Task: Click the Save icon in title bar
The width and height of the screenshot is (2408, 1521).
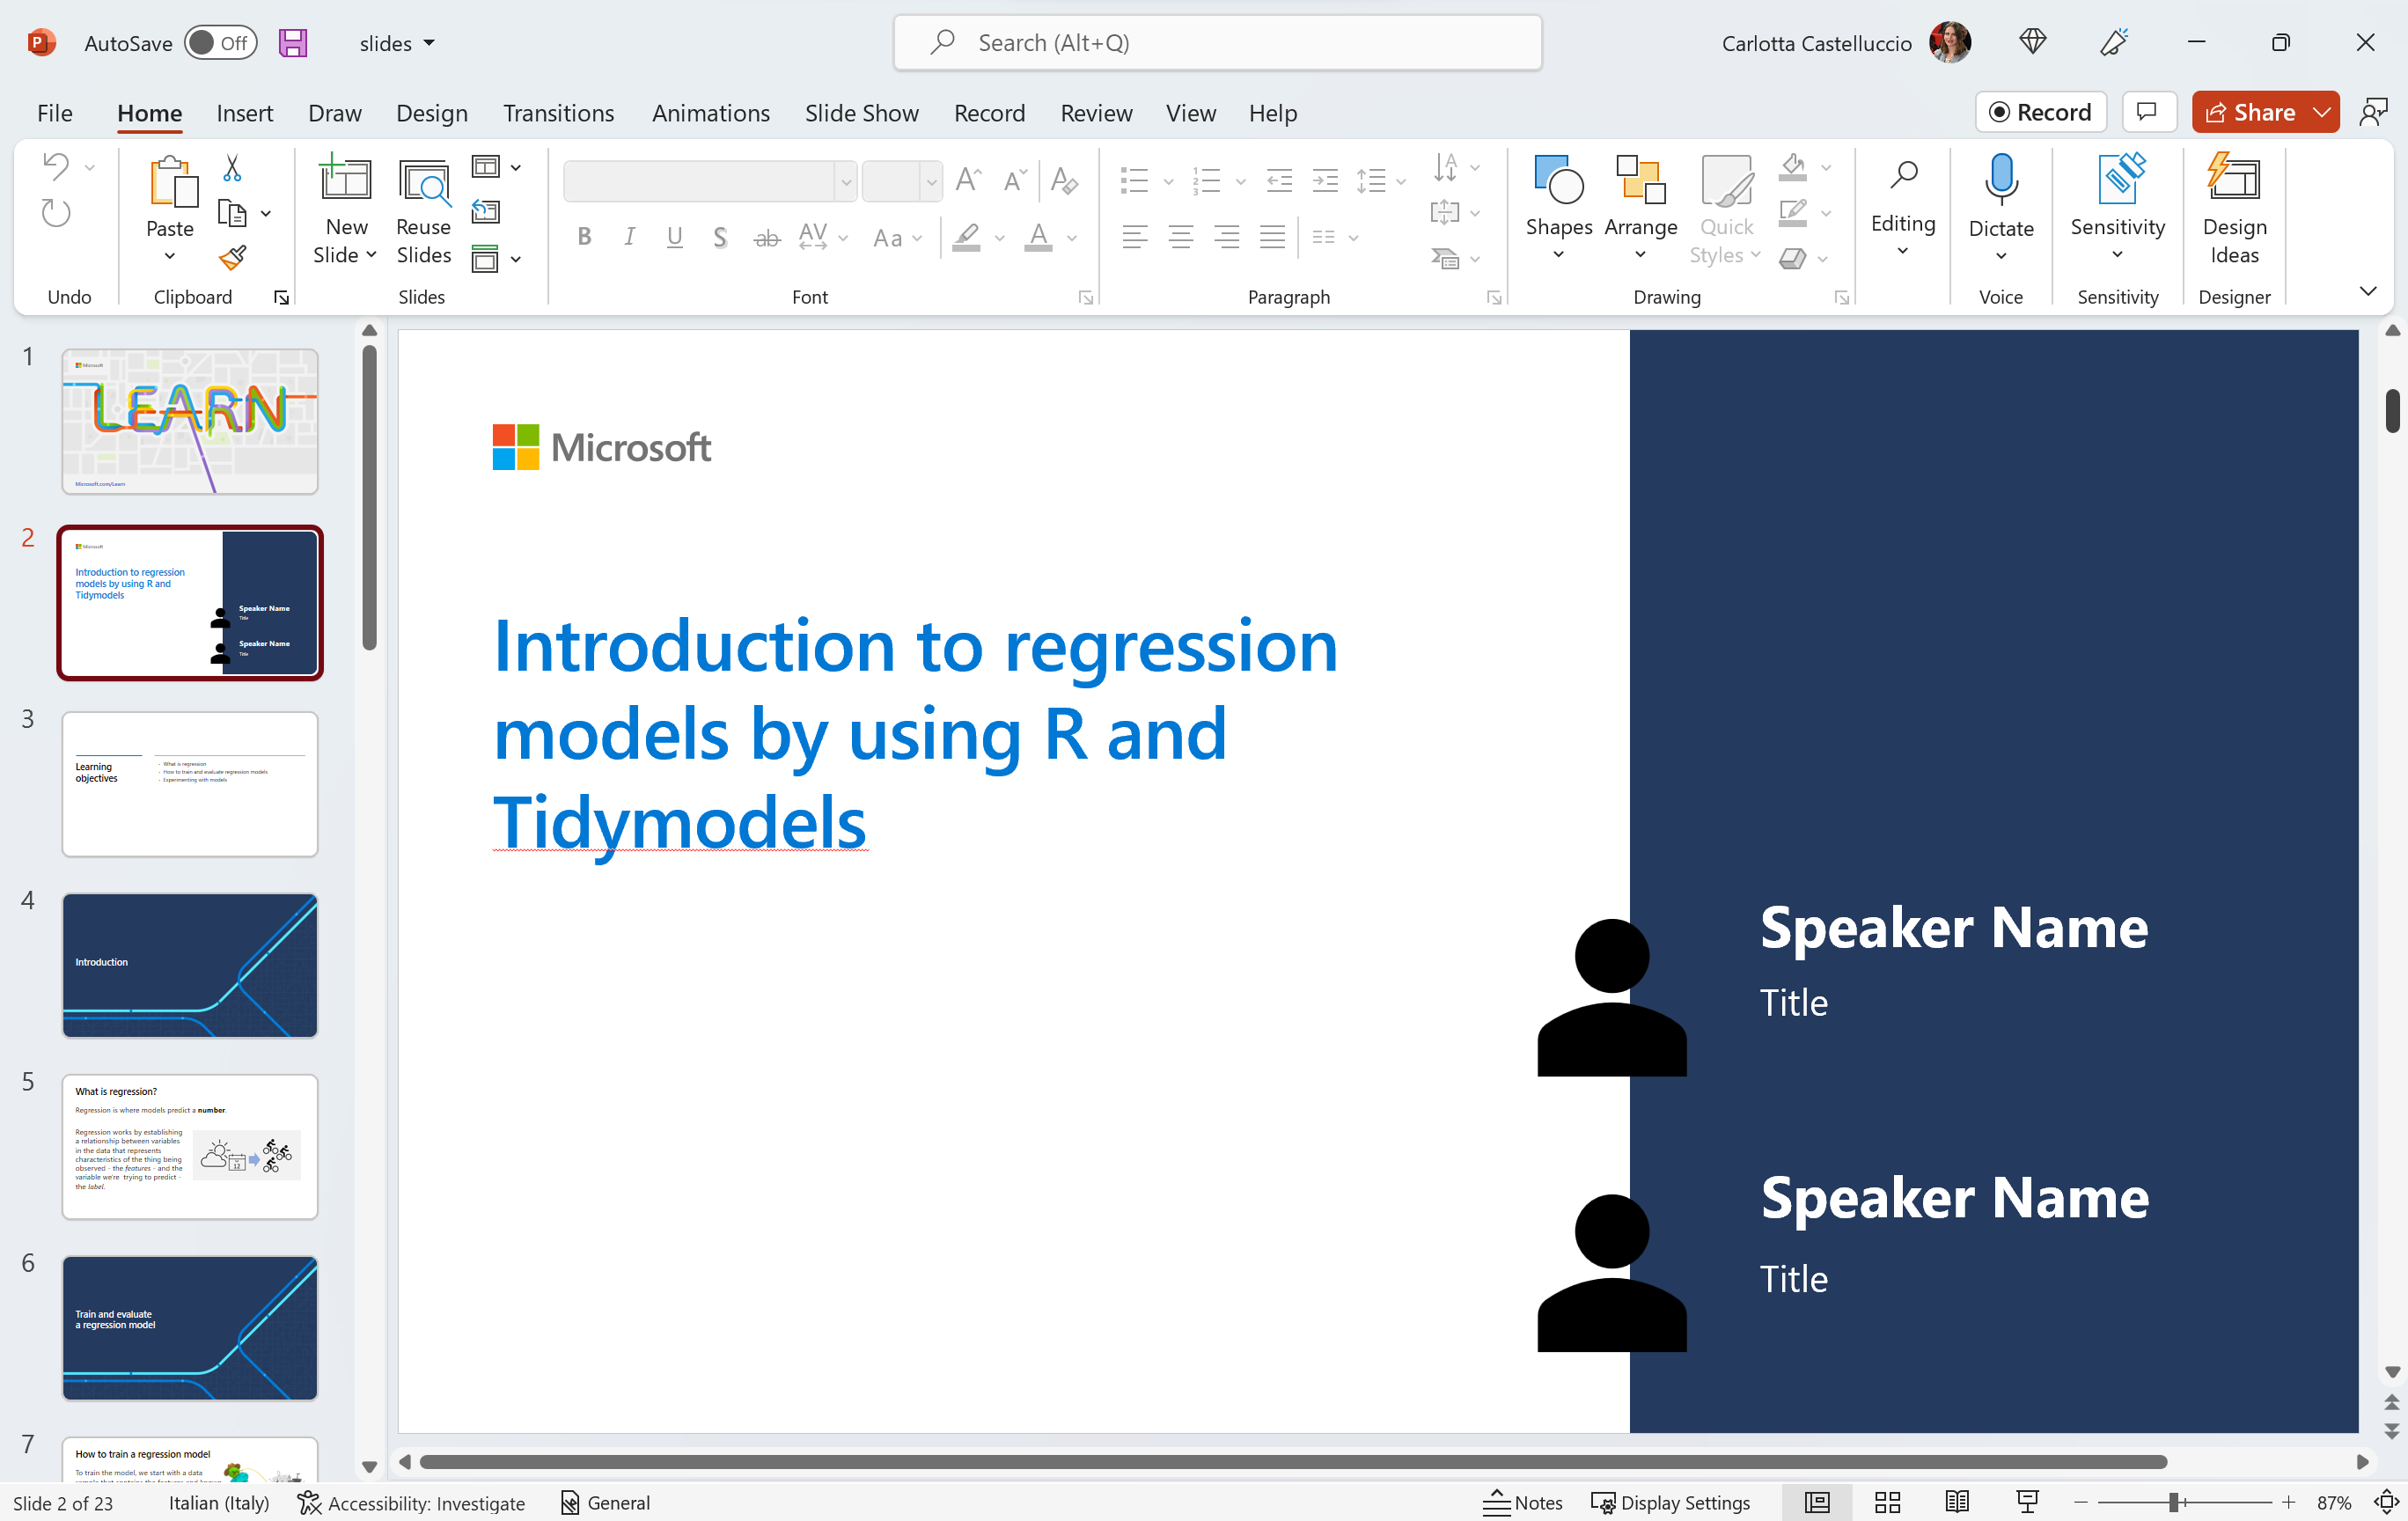Action: [293, 43]
